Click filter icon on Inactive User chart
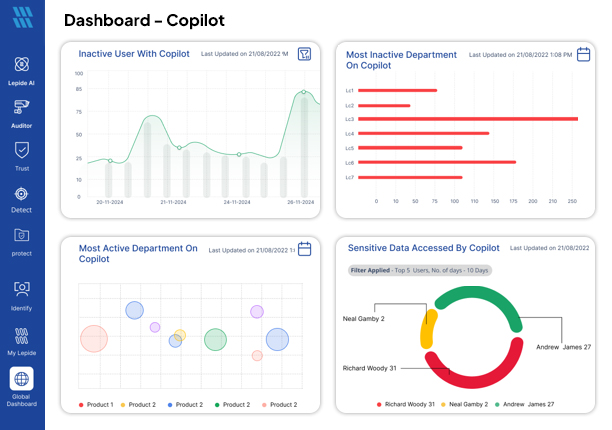Image resolution: width=612 pixels, height=430 pixels. 304,54
